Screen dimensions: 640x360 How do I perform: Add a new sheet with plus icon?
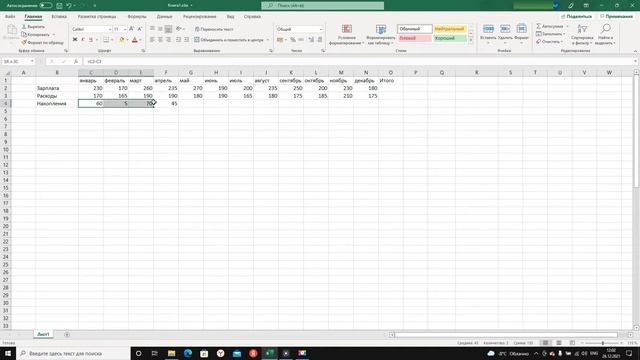click(x=67, y=334)
